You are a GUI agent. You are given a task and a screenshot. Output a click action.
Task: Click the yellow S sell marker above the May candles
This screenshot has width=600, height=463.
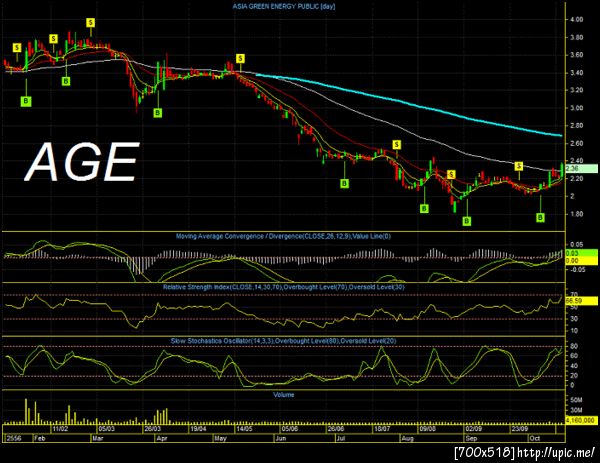tap(240, 59)
